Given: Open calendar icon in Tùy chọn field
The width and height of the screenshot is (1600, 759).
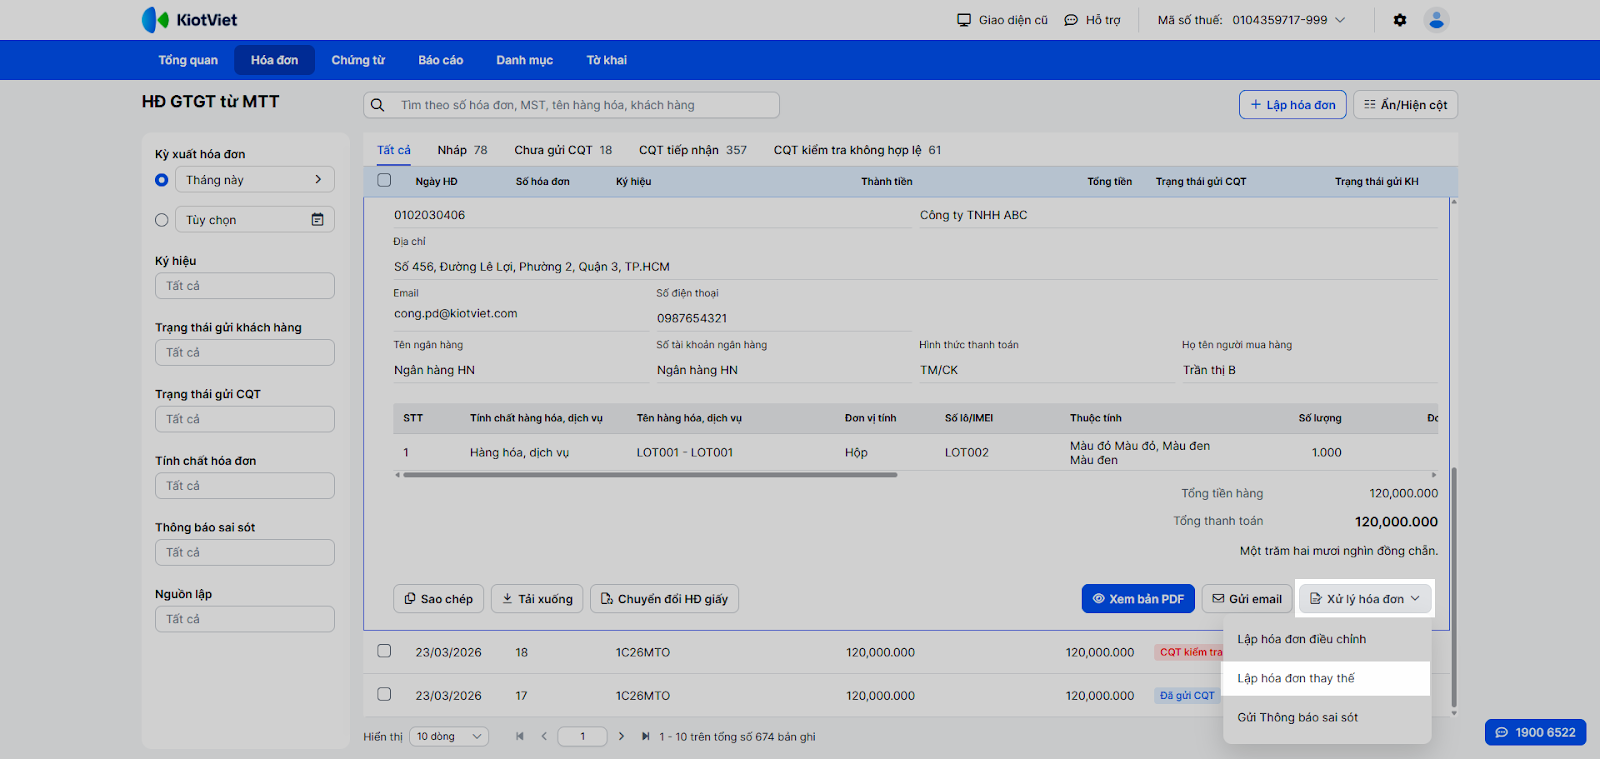Looking at the screenshot, I should point(317,220).
